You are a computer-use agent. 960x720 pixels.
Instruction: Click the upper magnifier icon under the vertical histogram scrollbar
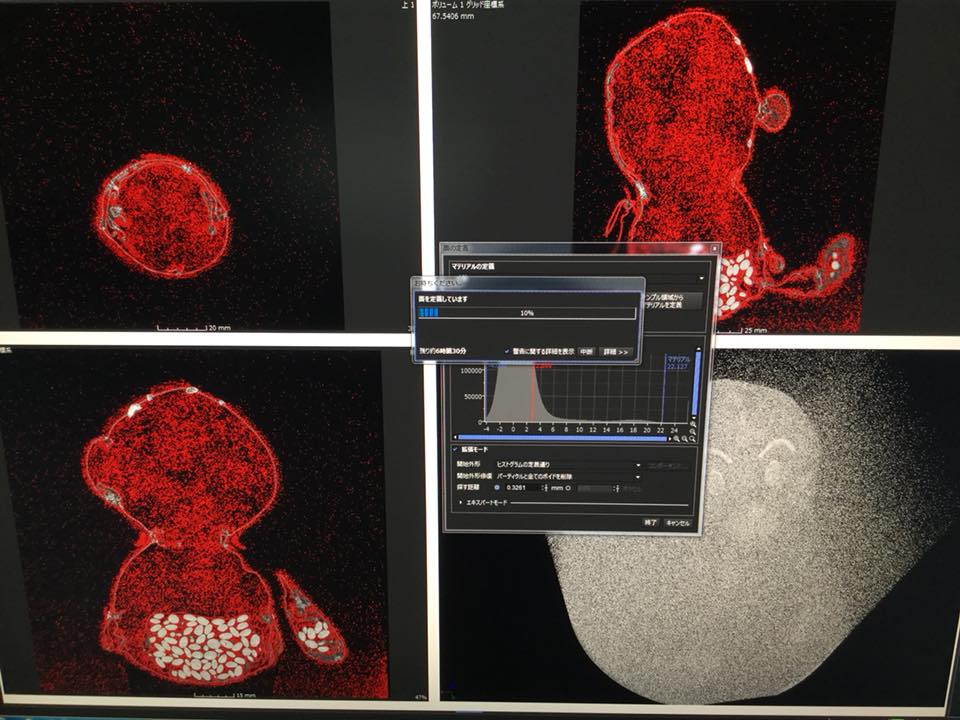click(x=694, y=423)
